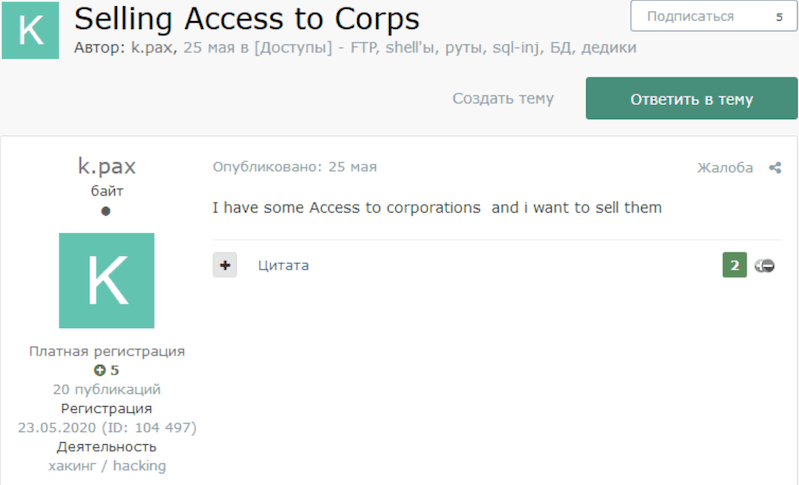Click Создать тему link
The width and height of the screenshot is (799, 485).
pos(503,98)
